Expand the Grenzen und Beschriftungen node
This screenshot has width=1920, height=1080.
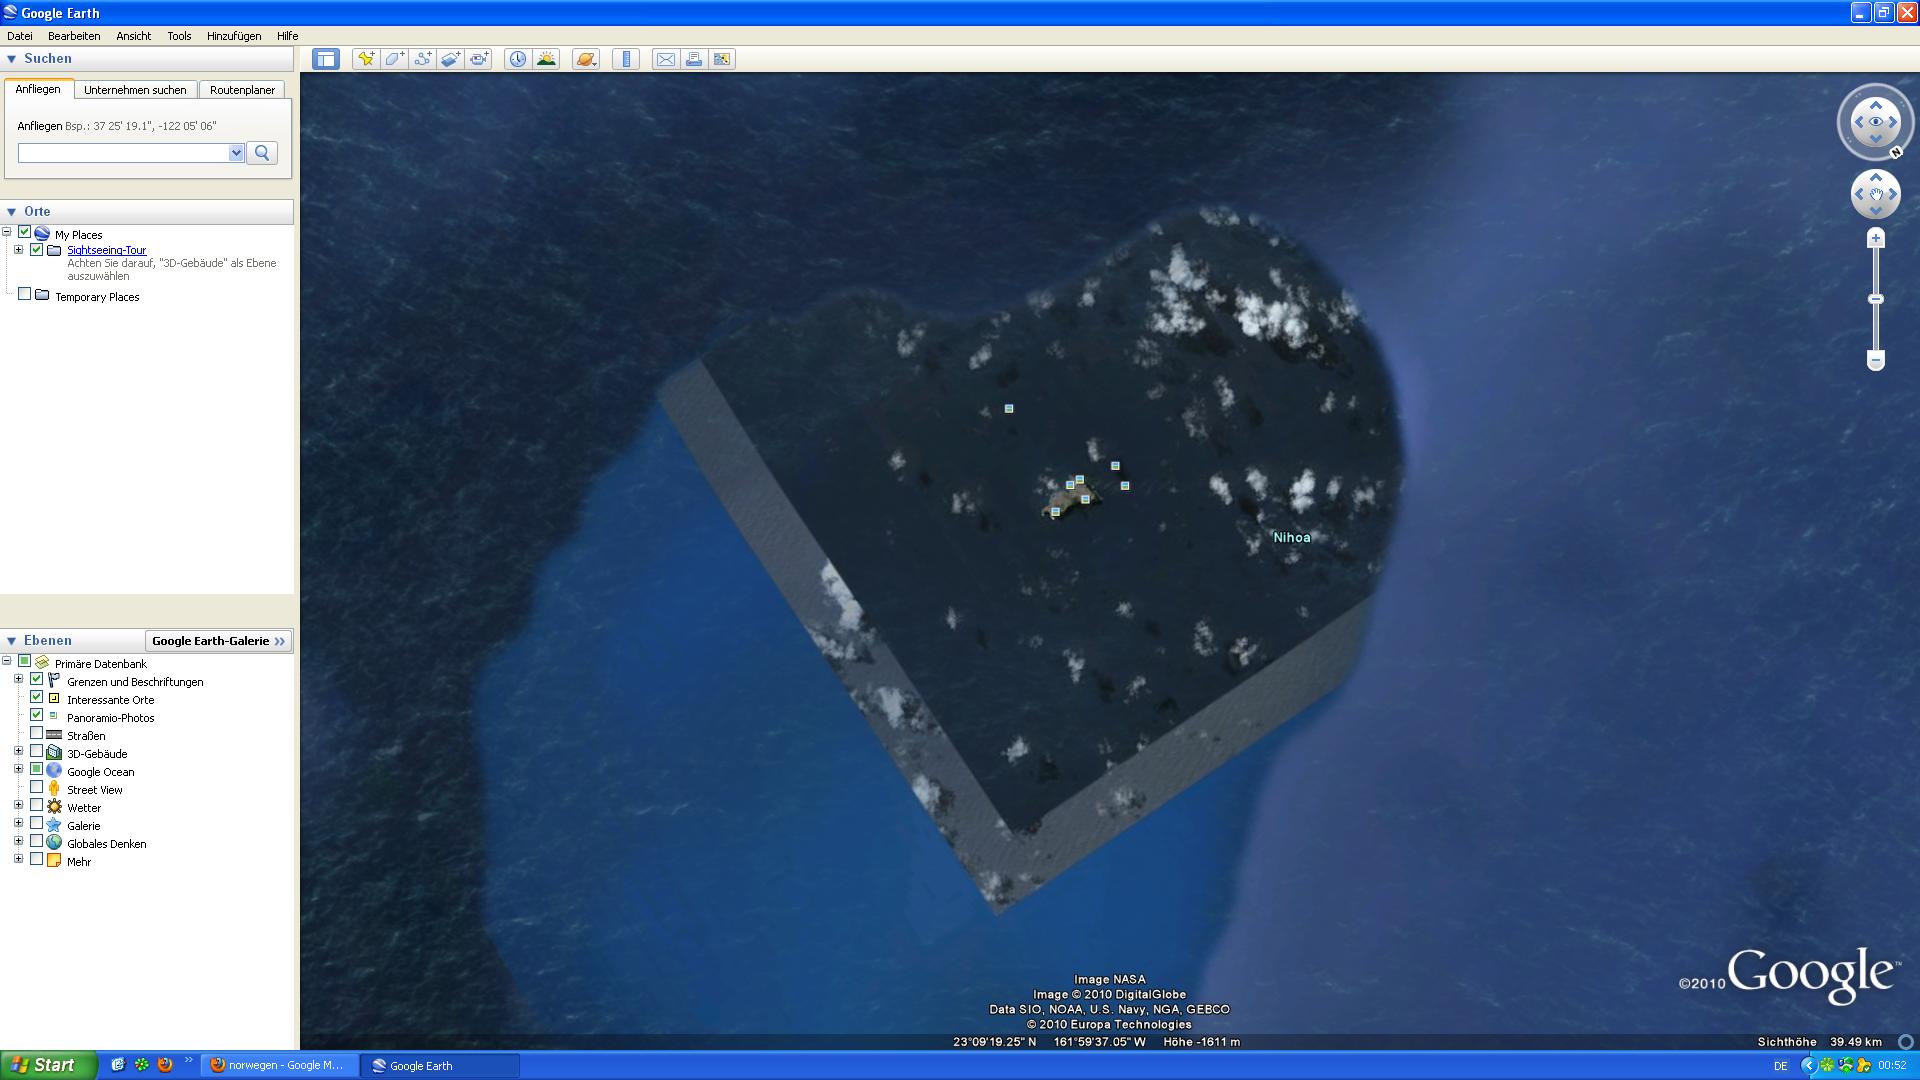pyautogui.click(x=18, y=680)
